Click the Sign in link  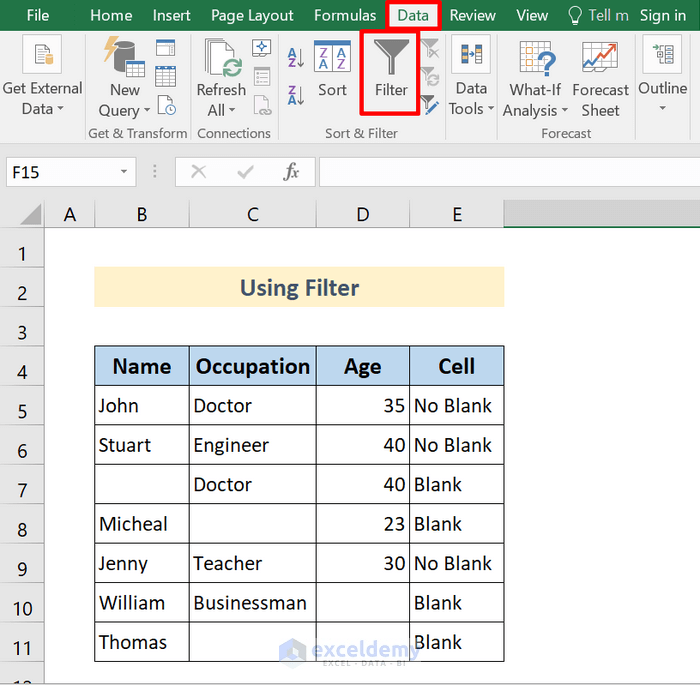click(663, 16)
